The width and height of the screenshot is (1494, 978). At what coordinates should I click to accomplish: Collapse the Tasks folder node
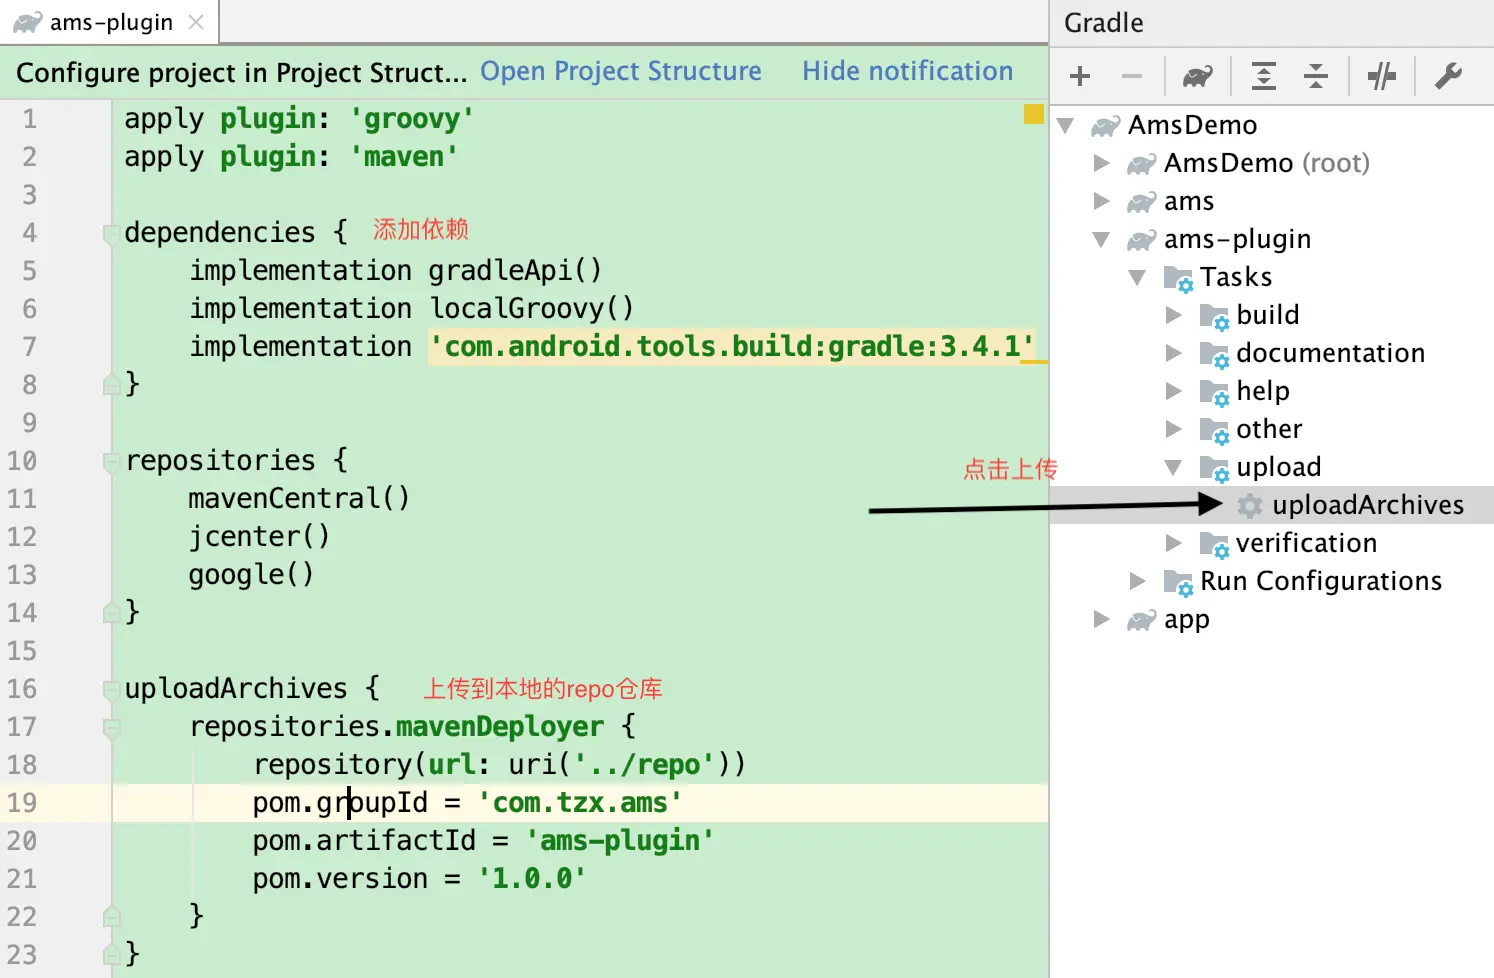tap(1138, 277)
